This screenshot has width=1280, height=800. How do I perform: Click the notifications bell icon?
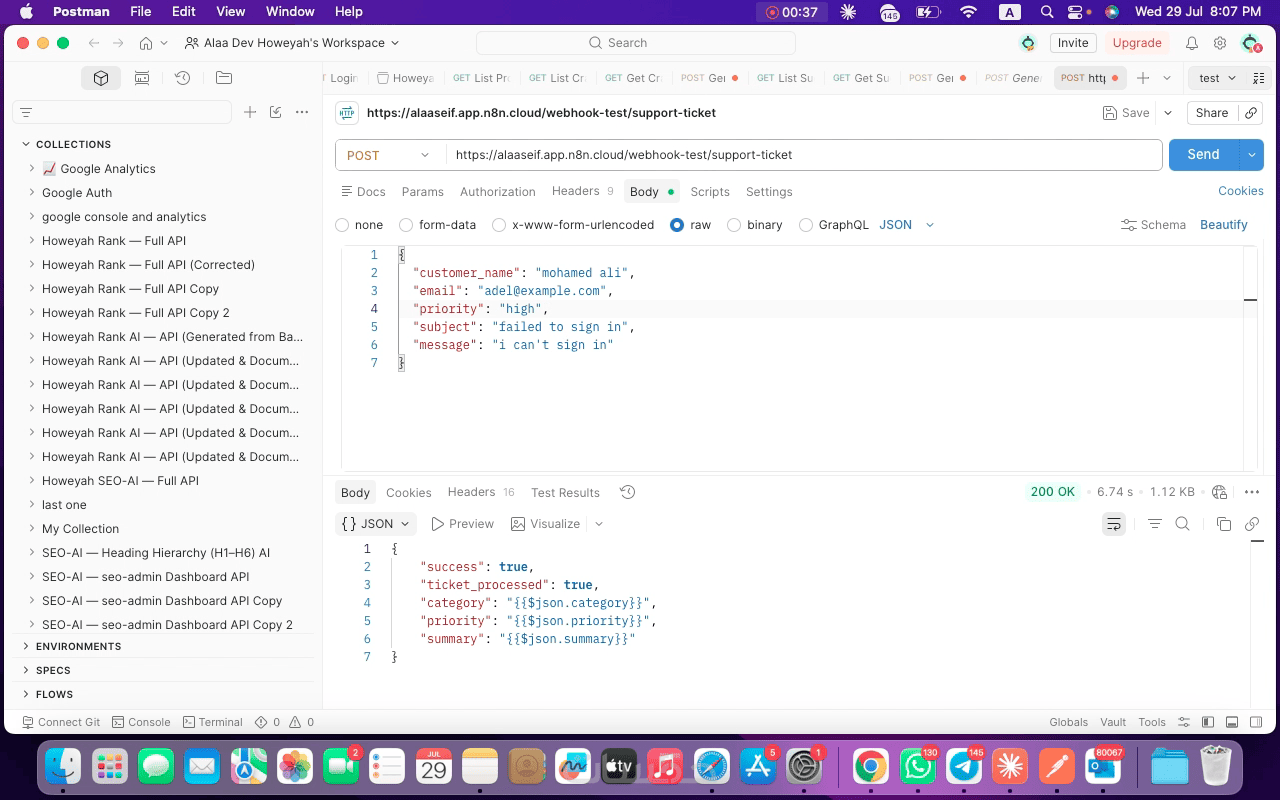[1192, 43]
